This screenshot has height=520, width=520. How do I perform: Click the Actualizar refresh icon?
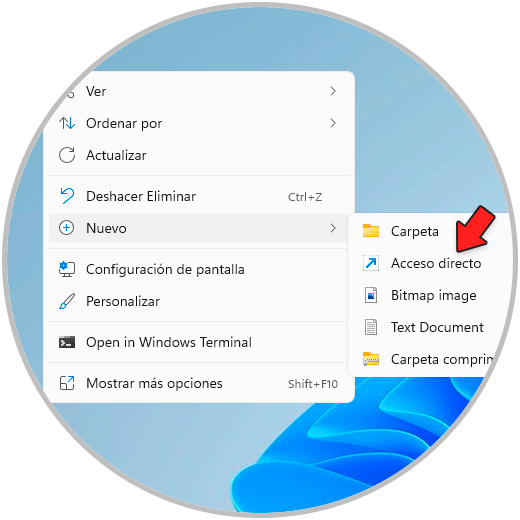coord(67,155)
